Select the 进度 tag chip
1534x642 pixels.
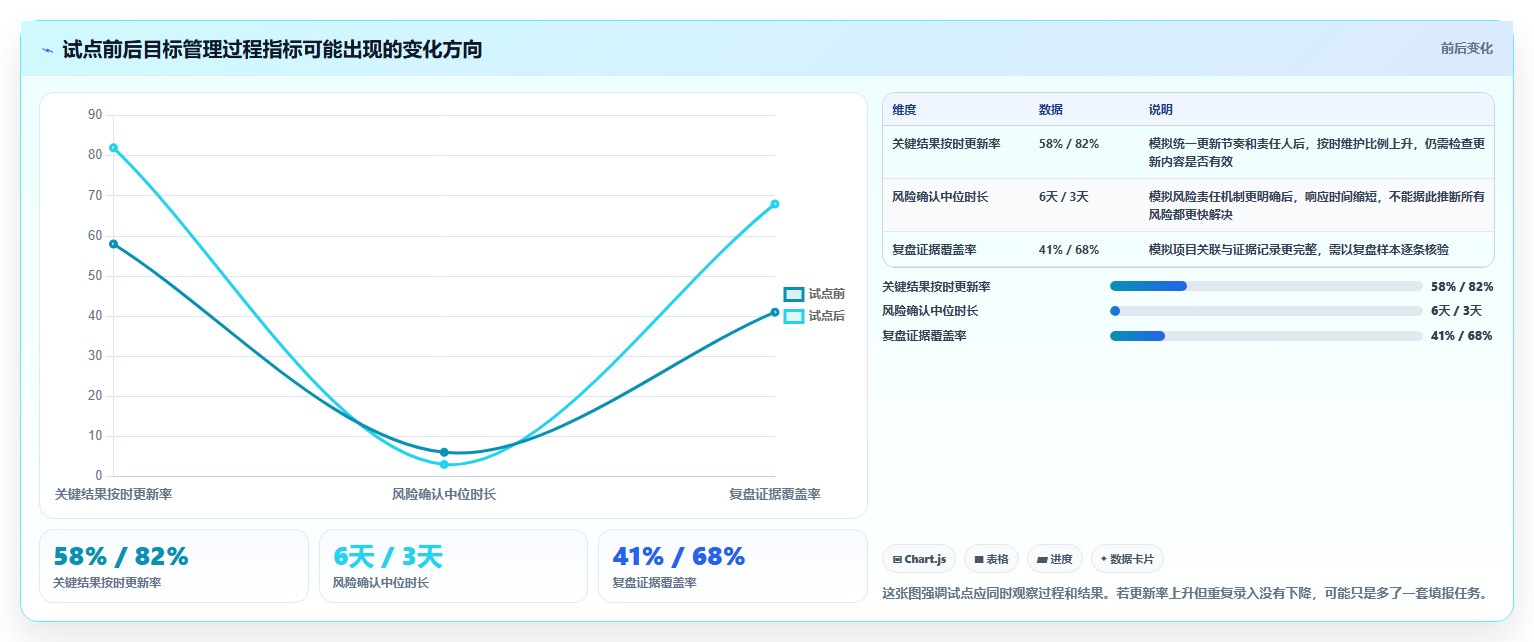(x=1055, y=559)
